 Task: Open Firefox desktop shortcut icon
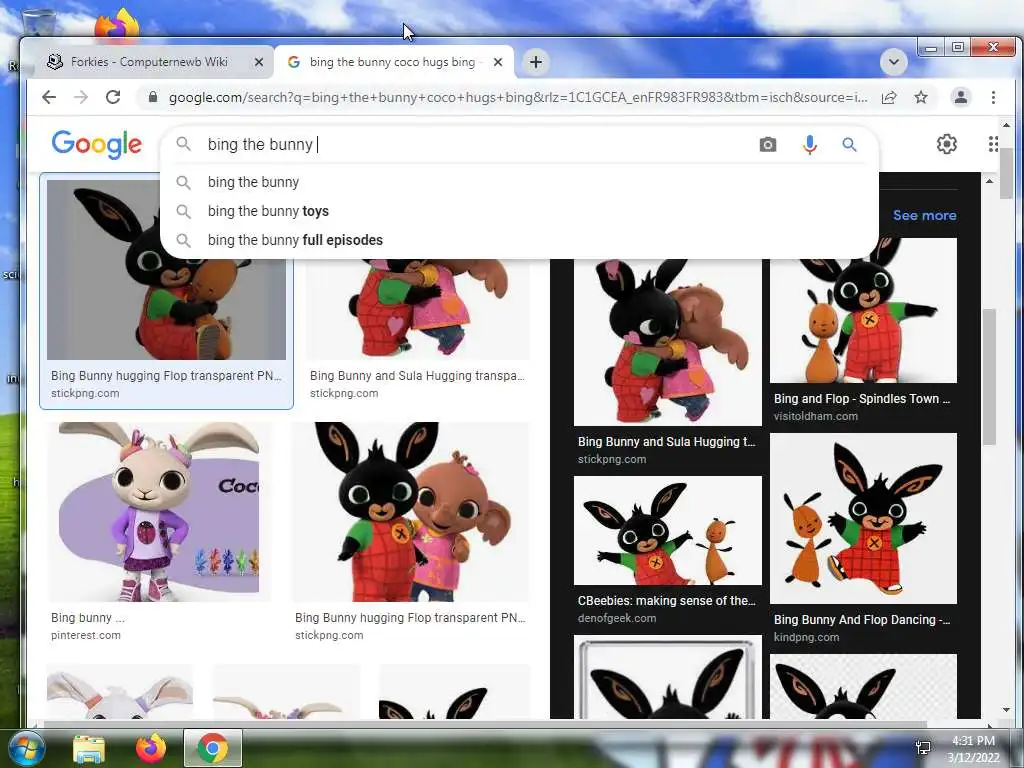[x=116, y=24]
